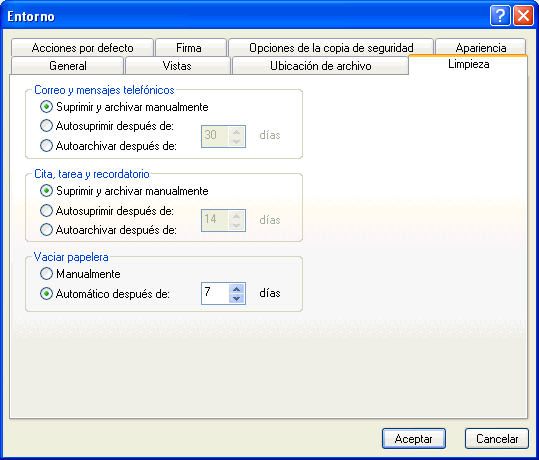
Task: Click the Cita days field showing 14
Action: pyautogui.click(x=215, y=220)
